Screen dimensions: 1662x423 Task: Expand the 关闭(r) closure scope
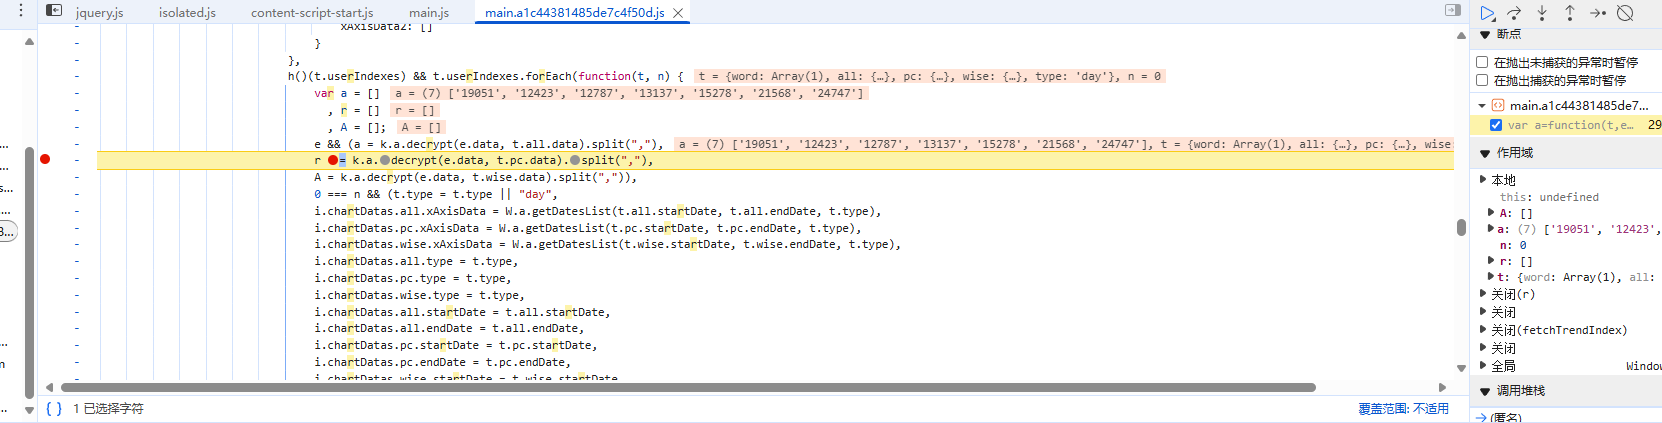pyautogui.click(x=1483, y=294)
